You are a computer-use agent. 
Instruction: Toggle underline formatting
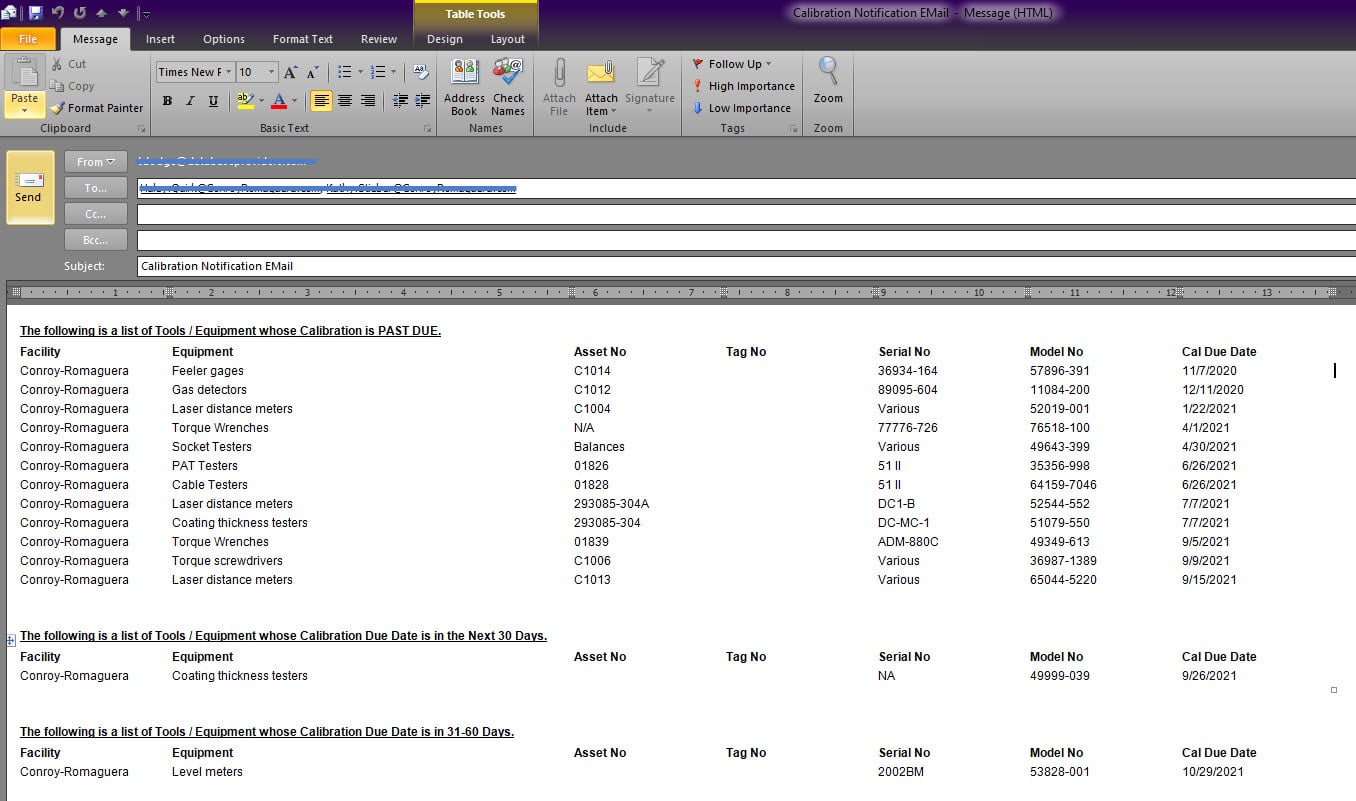[x=213, y=101]
